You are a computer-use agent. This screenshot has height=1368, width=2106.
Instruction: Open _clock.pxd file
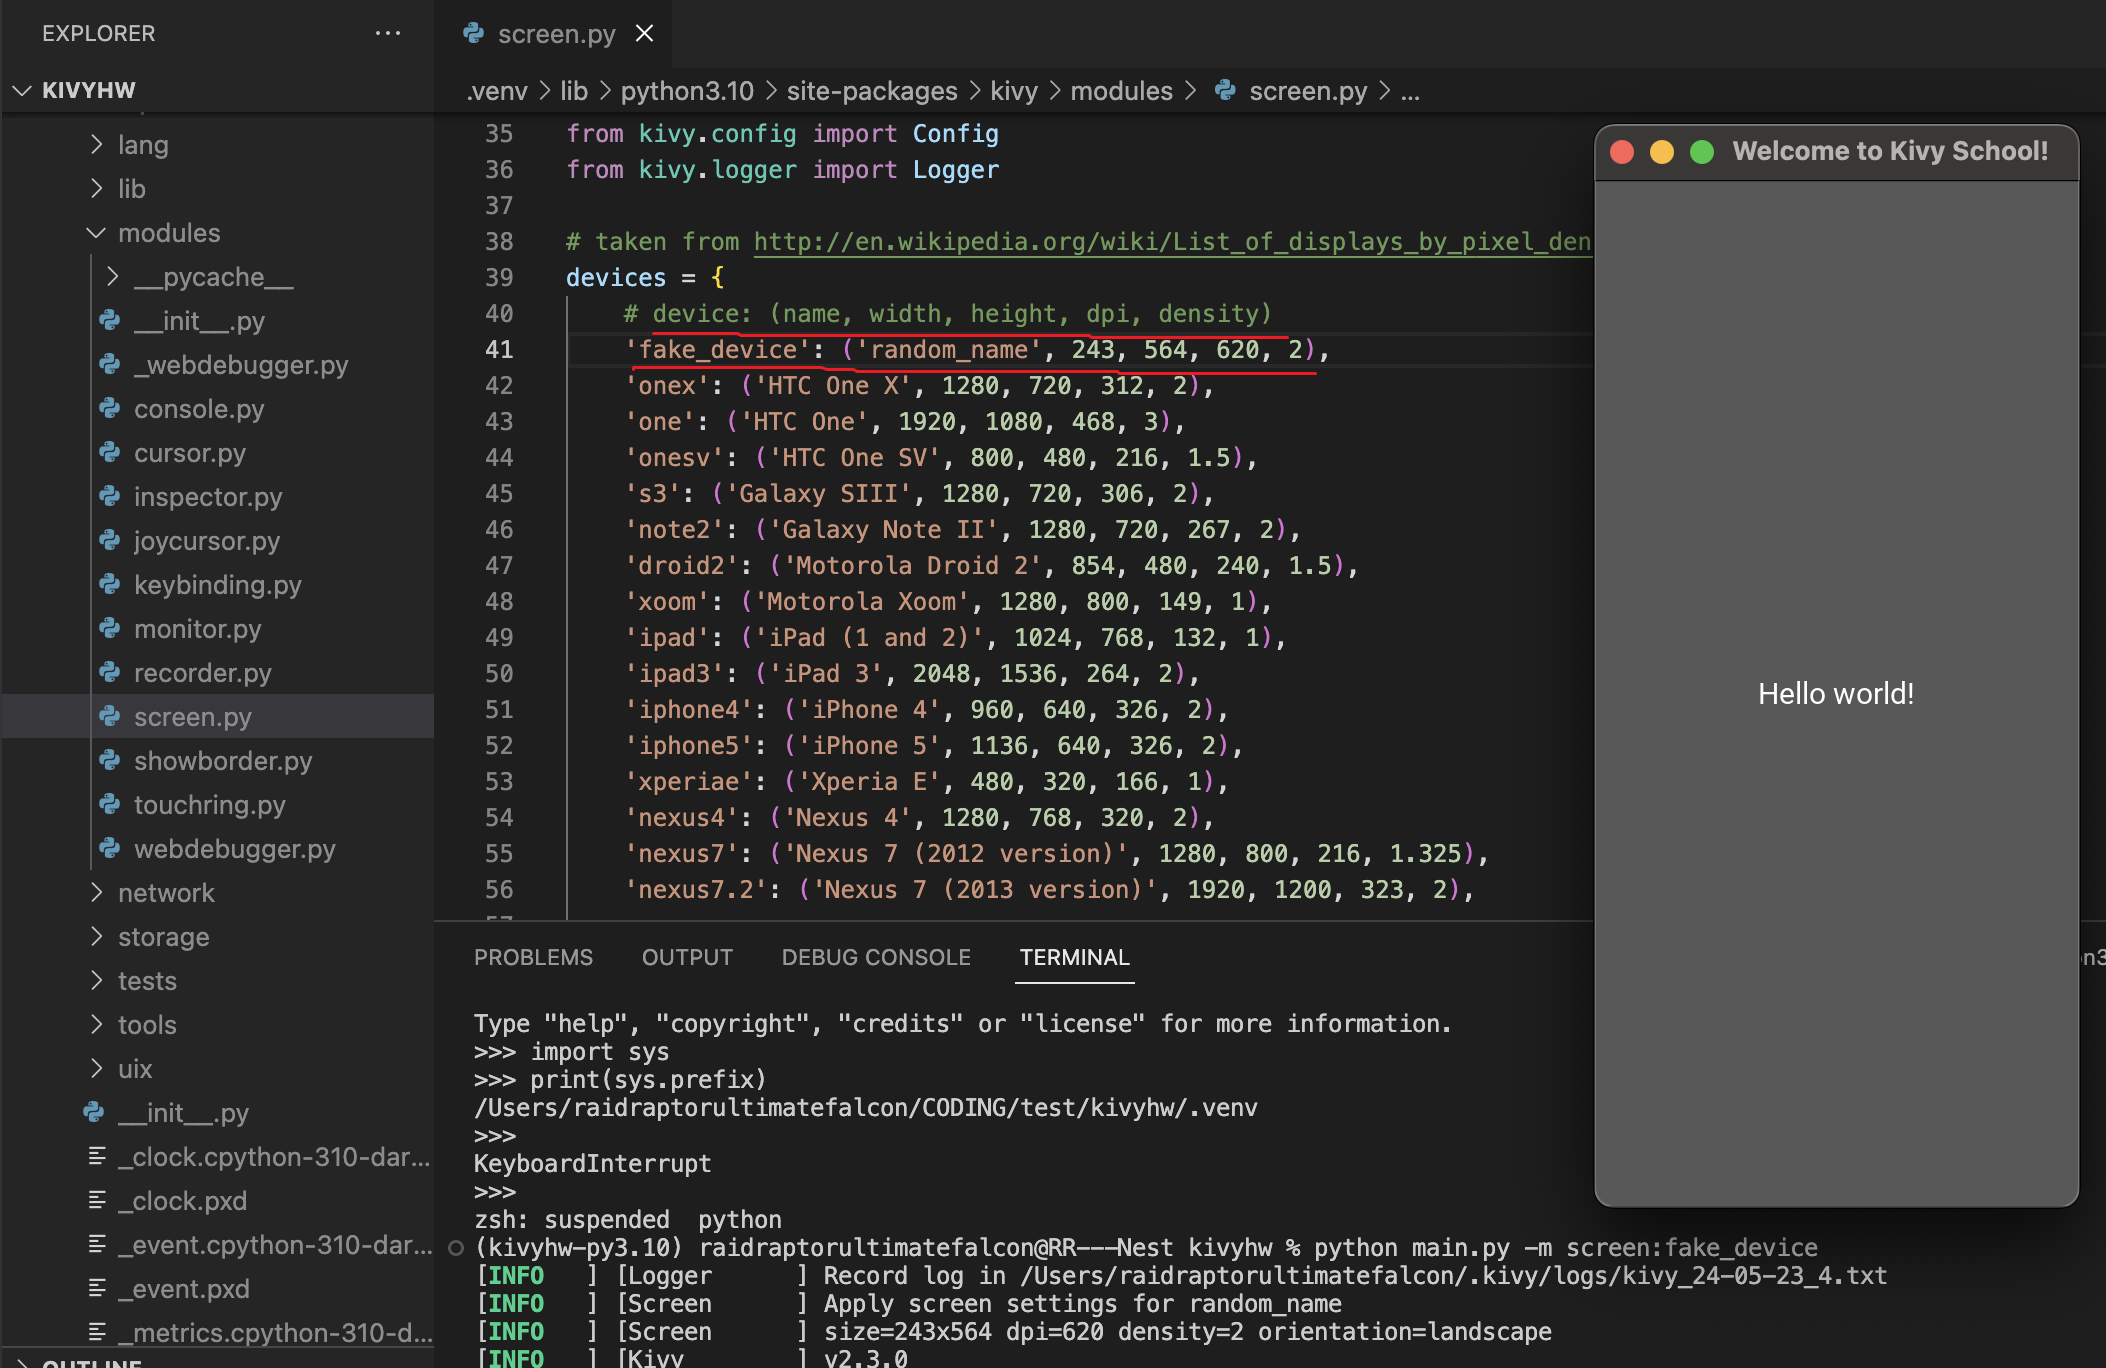point(183,1201)
